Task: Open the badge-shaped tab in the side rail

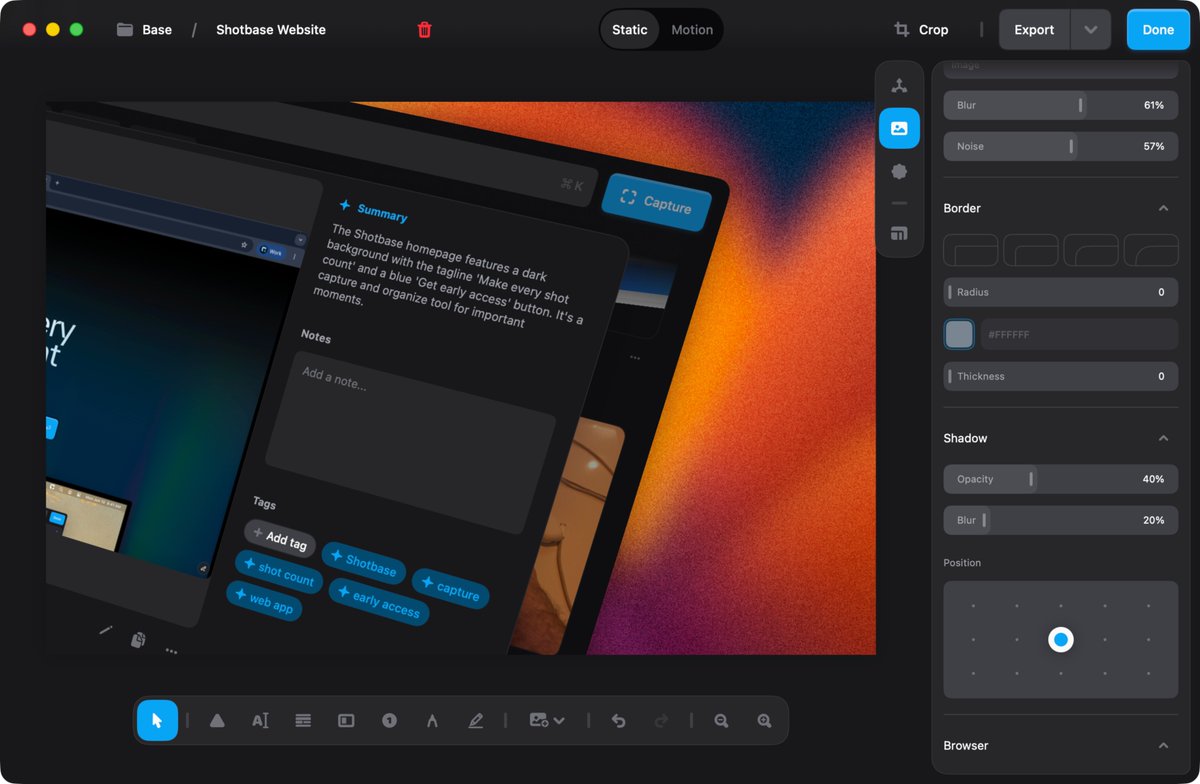Action: point(899,171)
